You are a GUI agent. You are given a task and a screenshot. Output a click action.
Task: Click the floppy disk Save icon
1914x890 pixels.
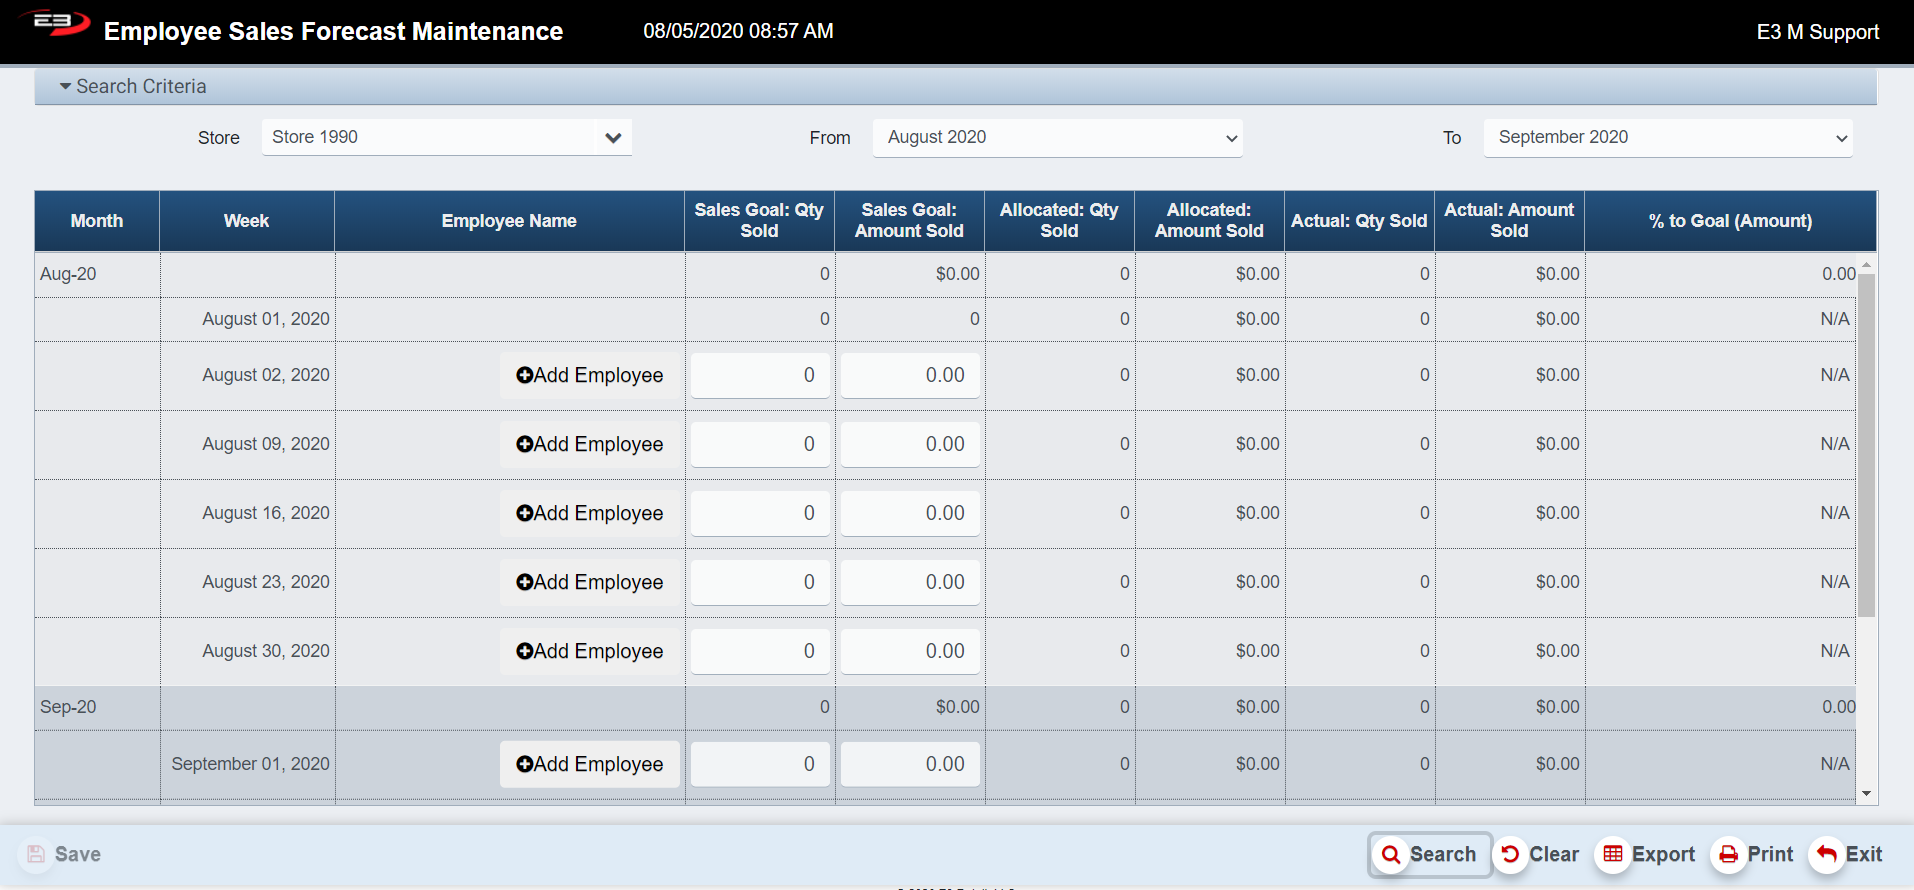click(x=36, y=854)
